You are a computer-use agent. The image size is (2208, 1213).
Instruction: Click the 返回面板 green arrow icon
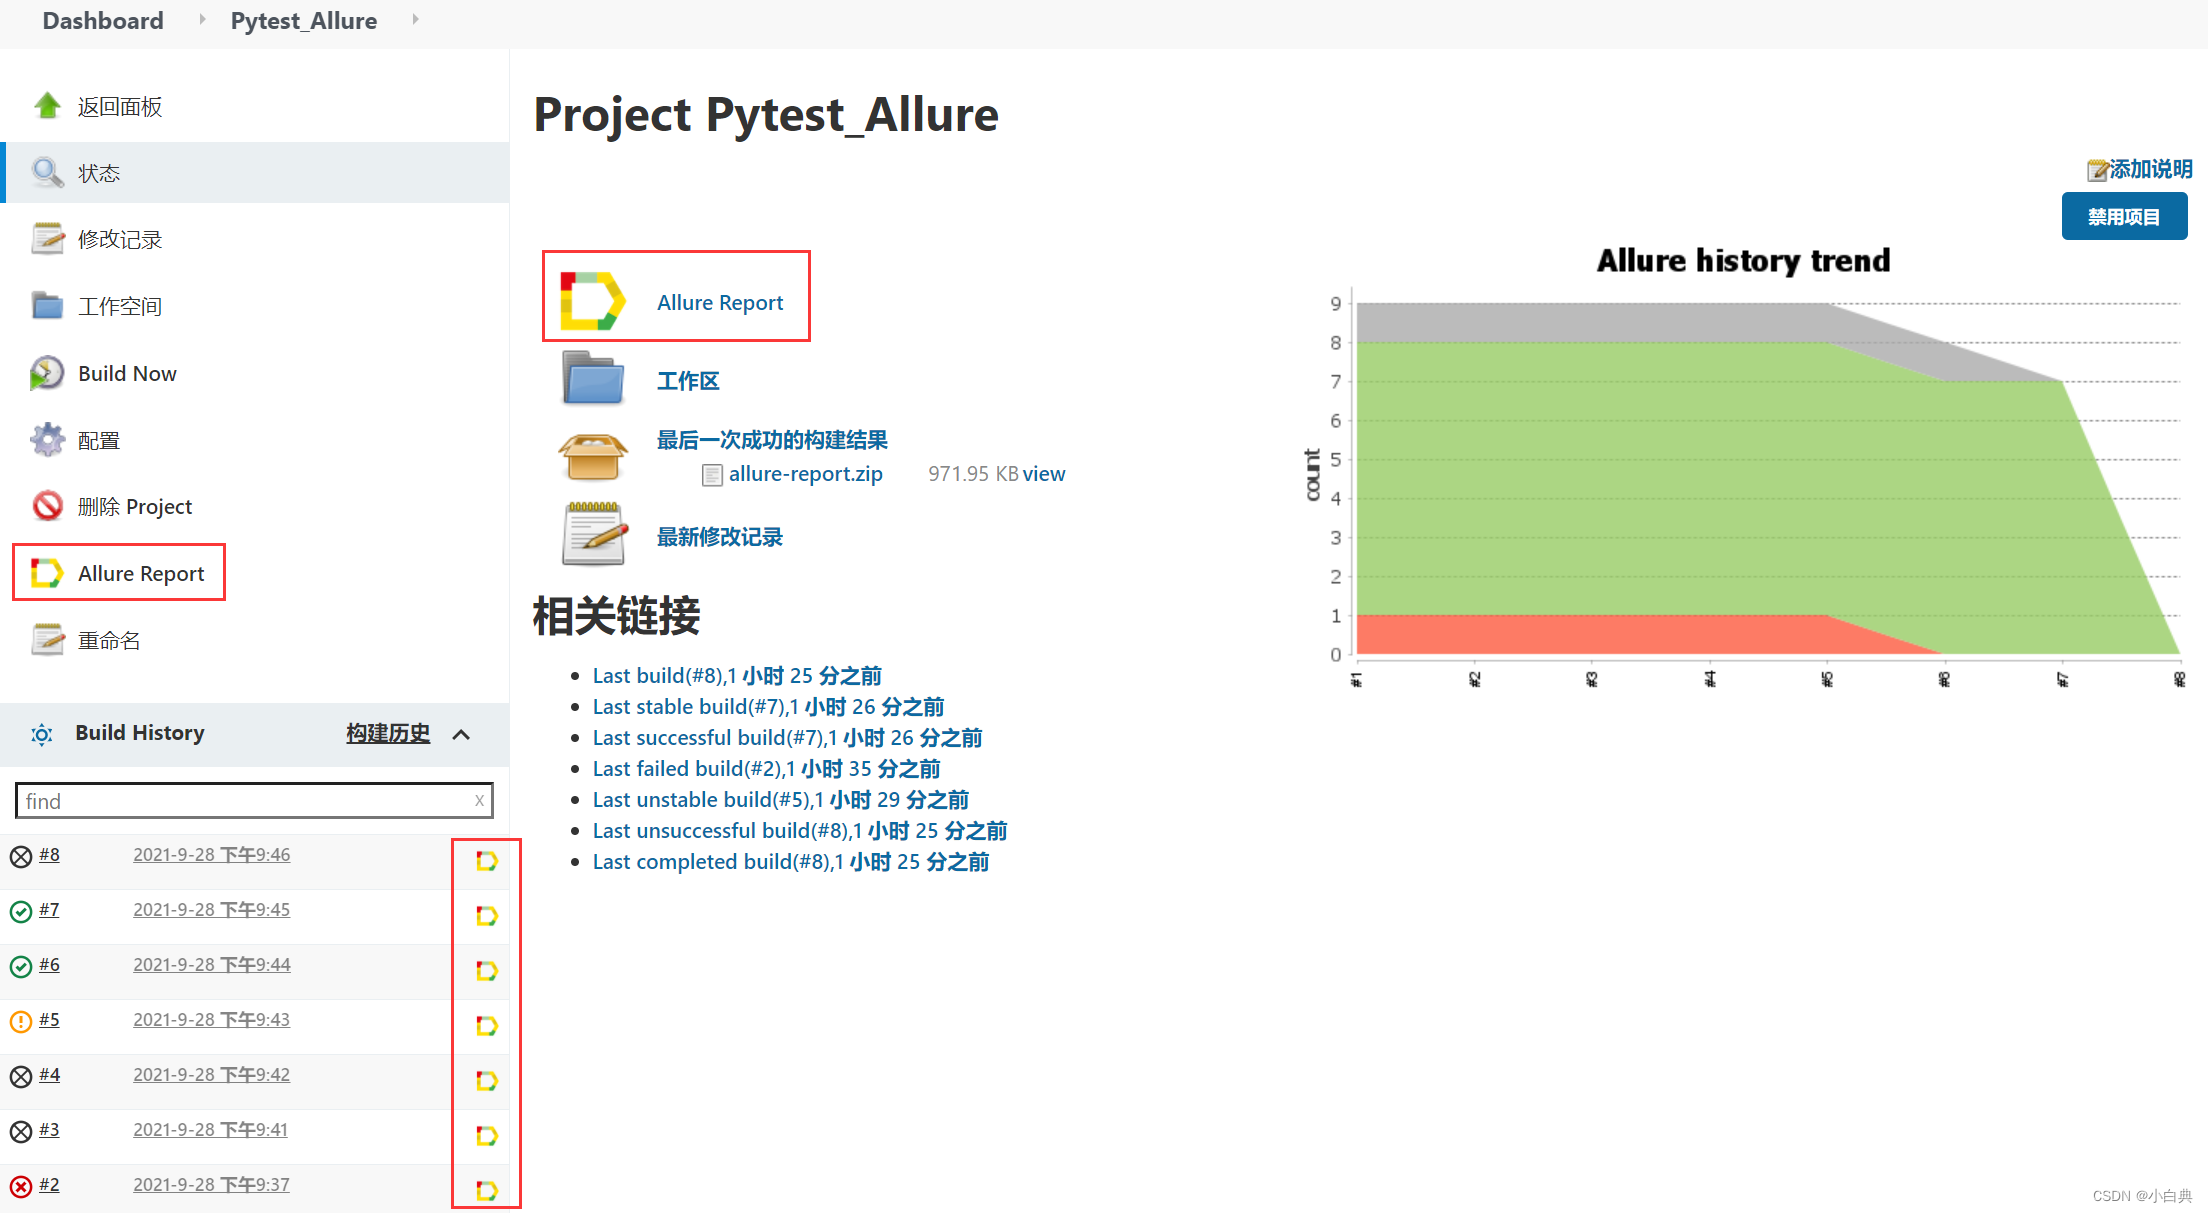pyautogui.click(x=47, y=106)
